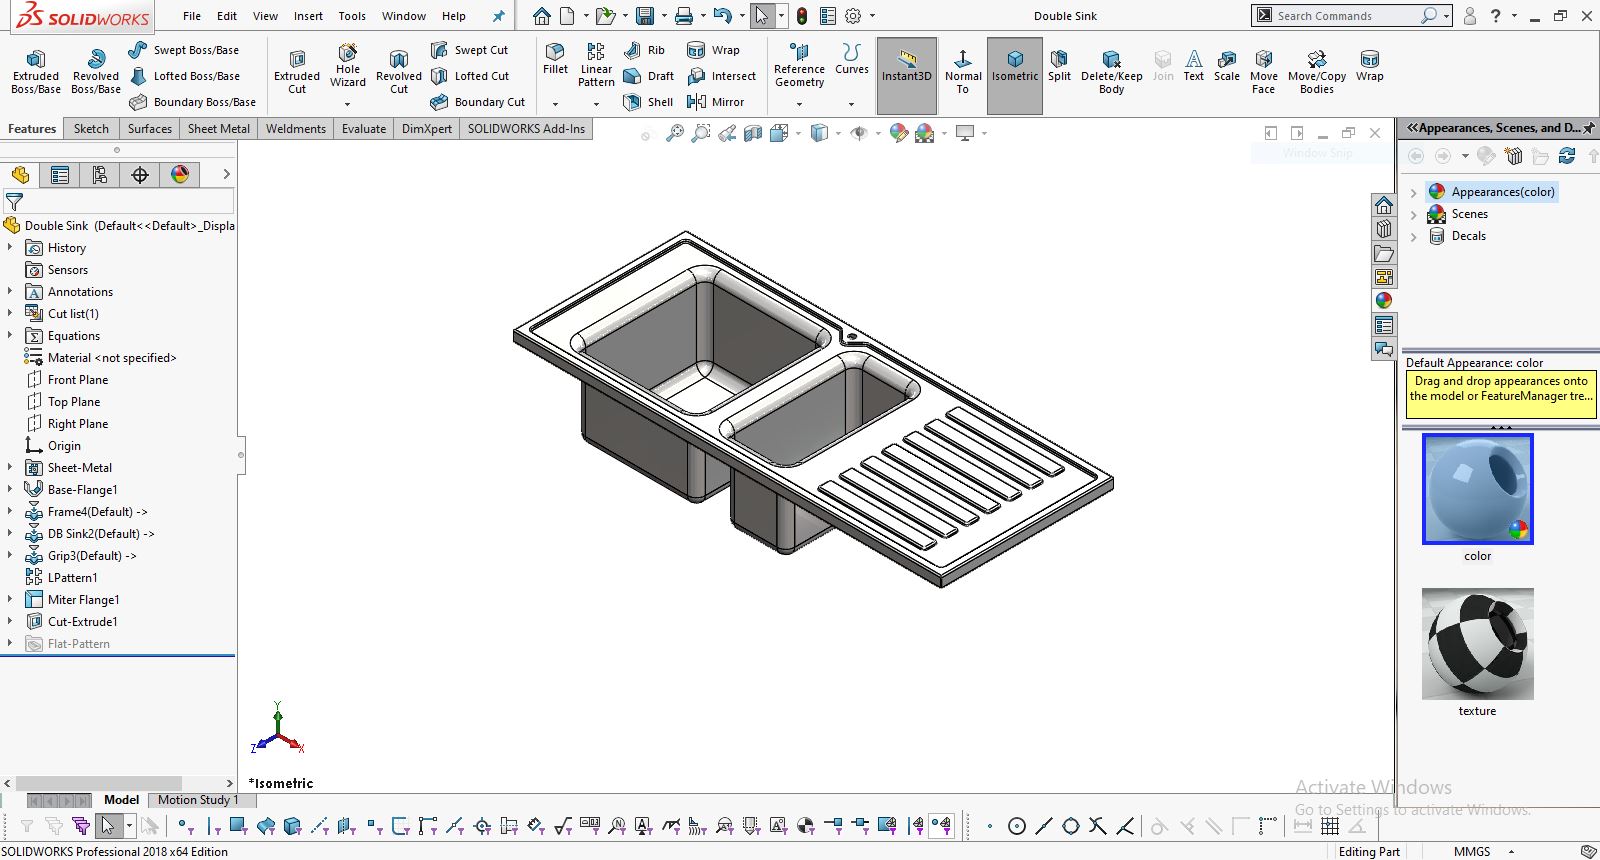Select the Revolved Cut tool
The width and height of the screenshot is (1600, 860).
(399, 71)
